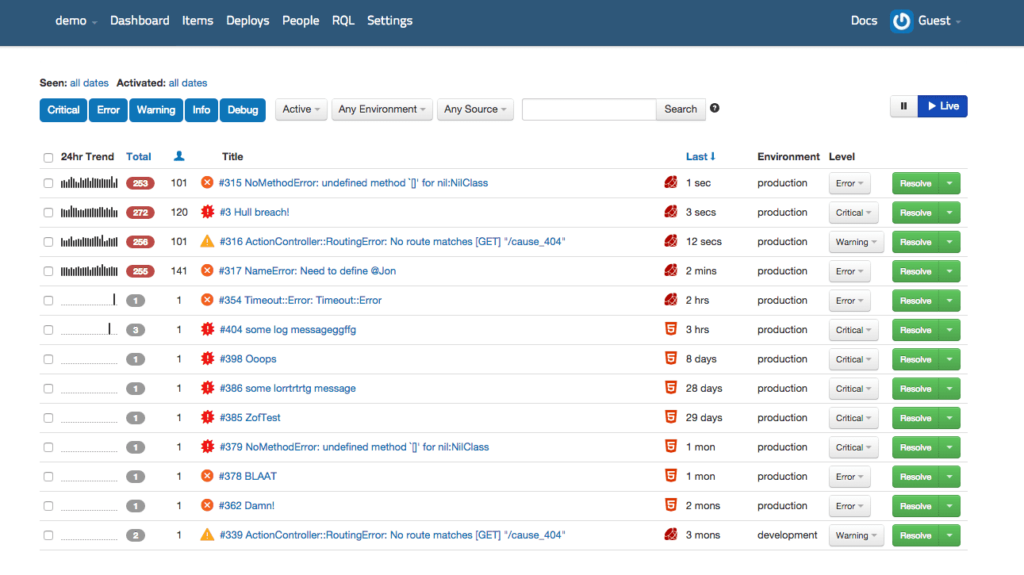Select the checkbox for #354 Timeout::Error

point(48,301)
